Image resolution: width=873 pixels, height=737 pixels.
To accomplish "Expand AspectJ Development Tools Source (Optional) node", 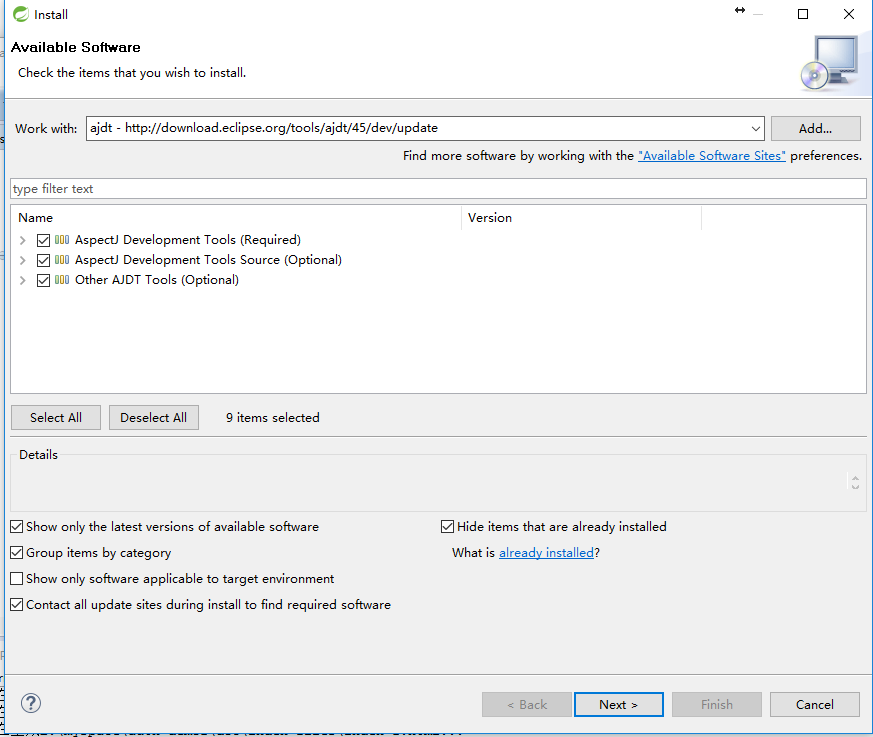I will 22,260.
